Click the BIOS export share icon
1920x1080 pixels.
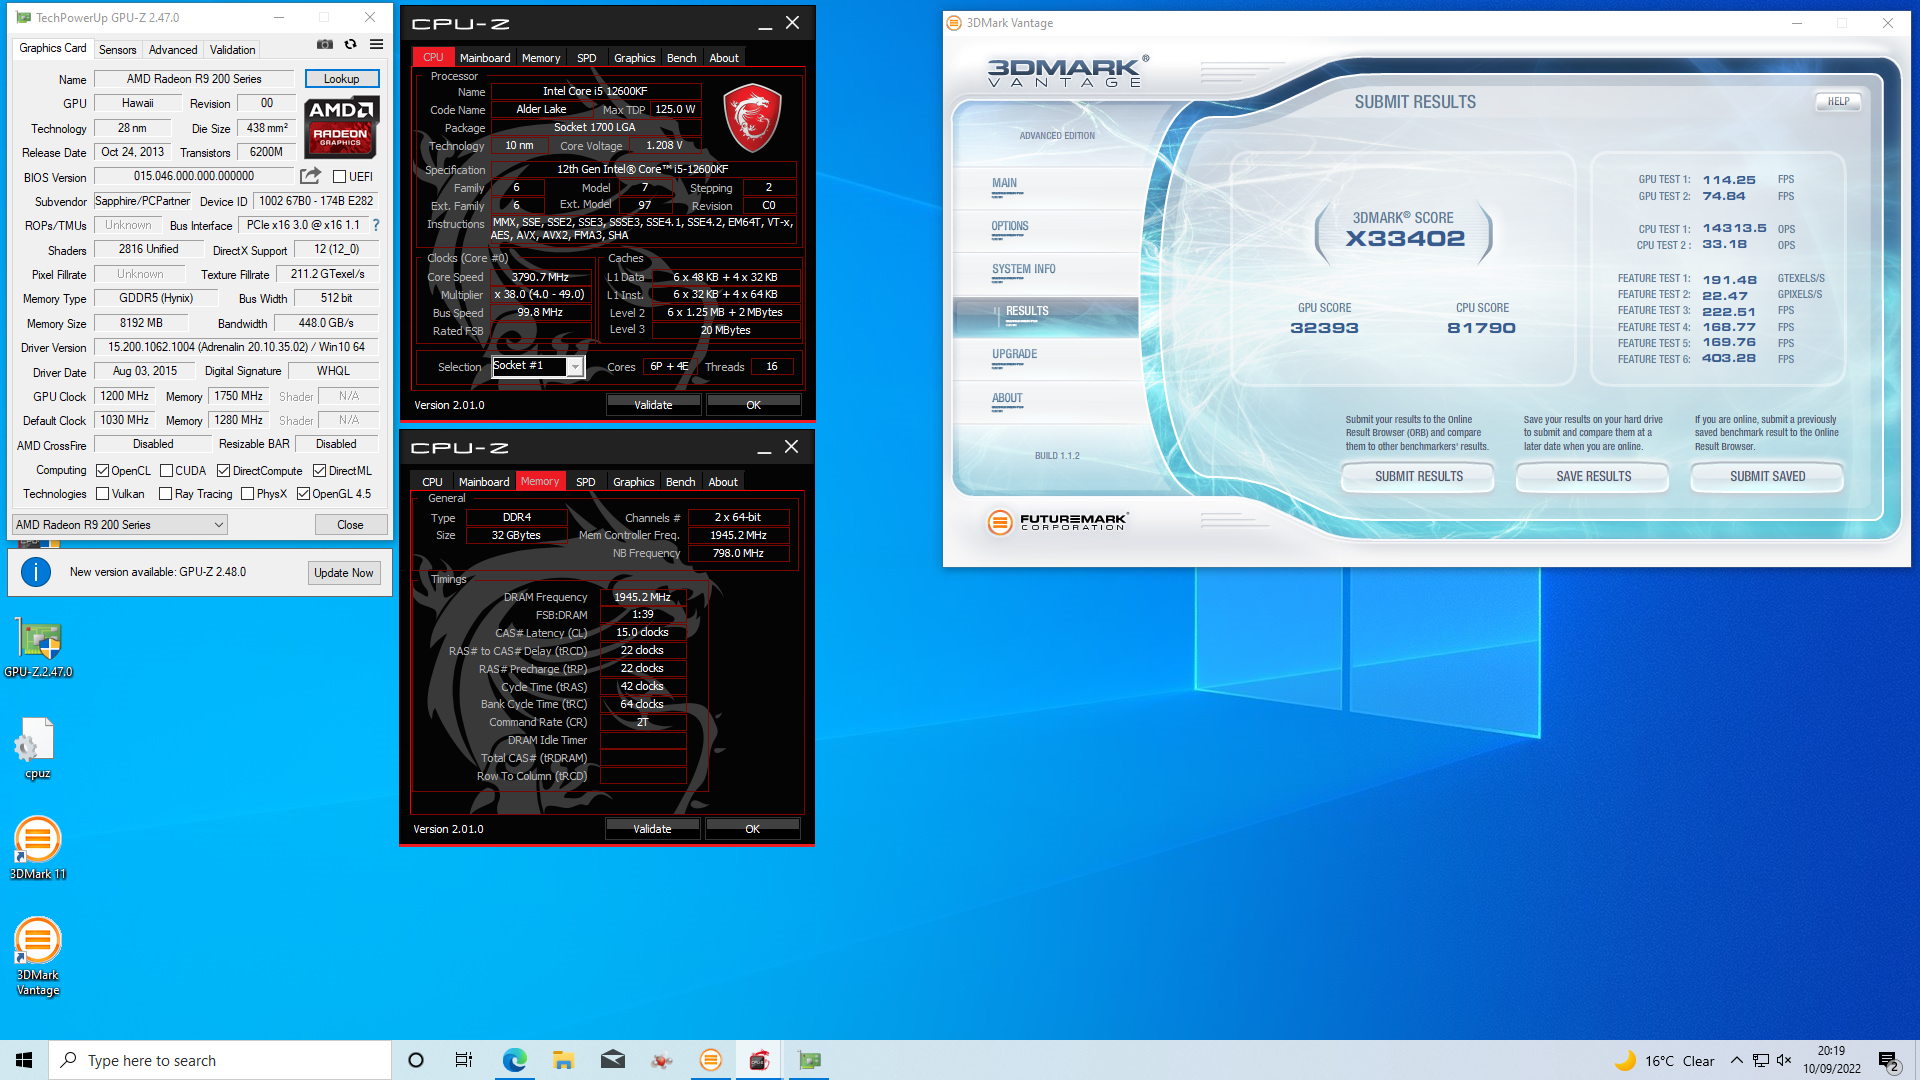[x=310, y=176]
